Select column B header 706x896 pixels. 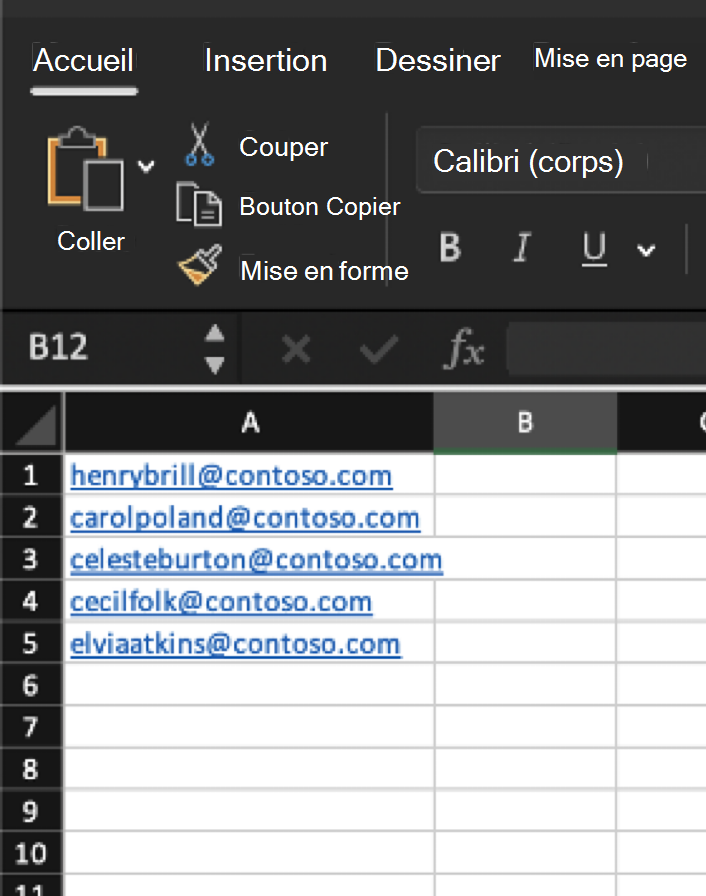[x=525, y=423]
